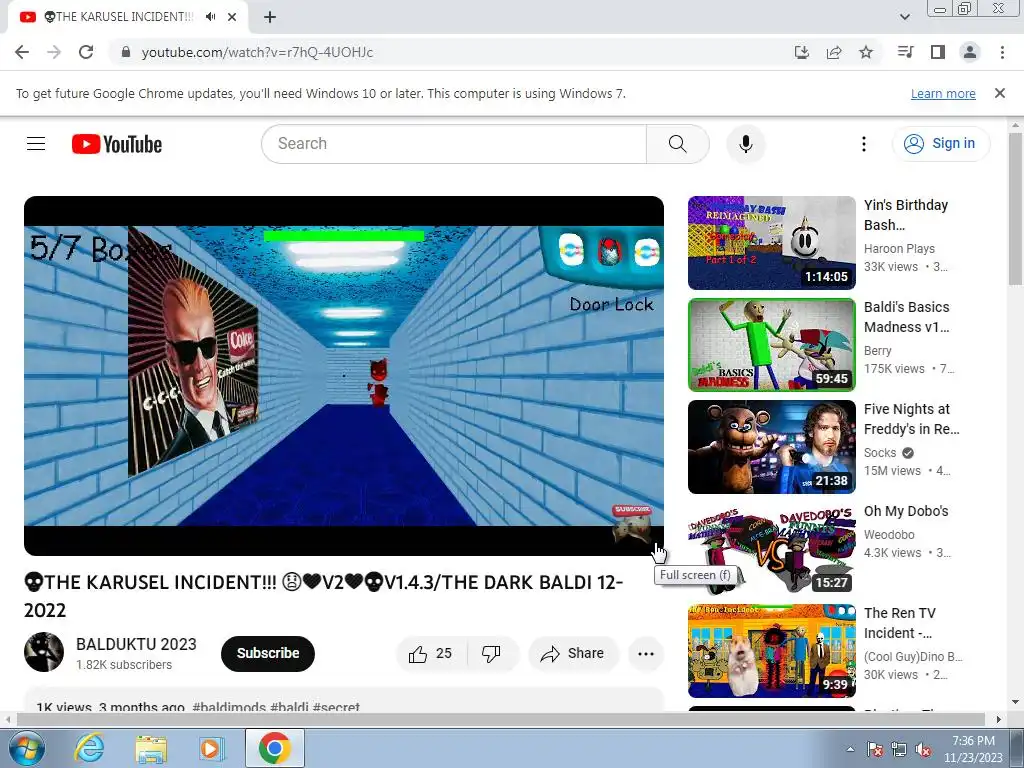Open YouTube settings three-dot menu
This screenshot has width=1024, height=768.
click(864, 144)
